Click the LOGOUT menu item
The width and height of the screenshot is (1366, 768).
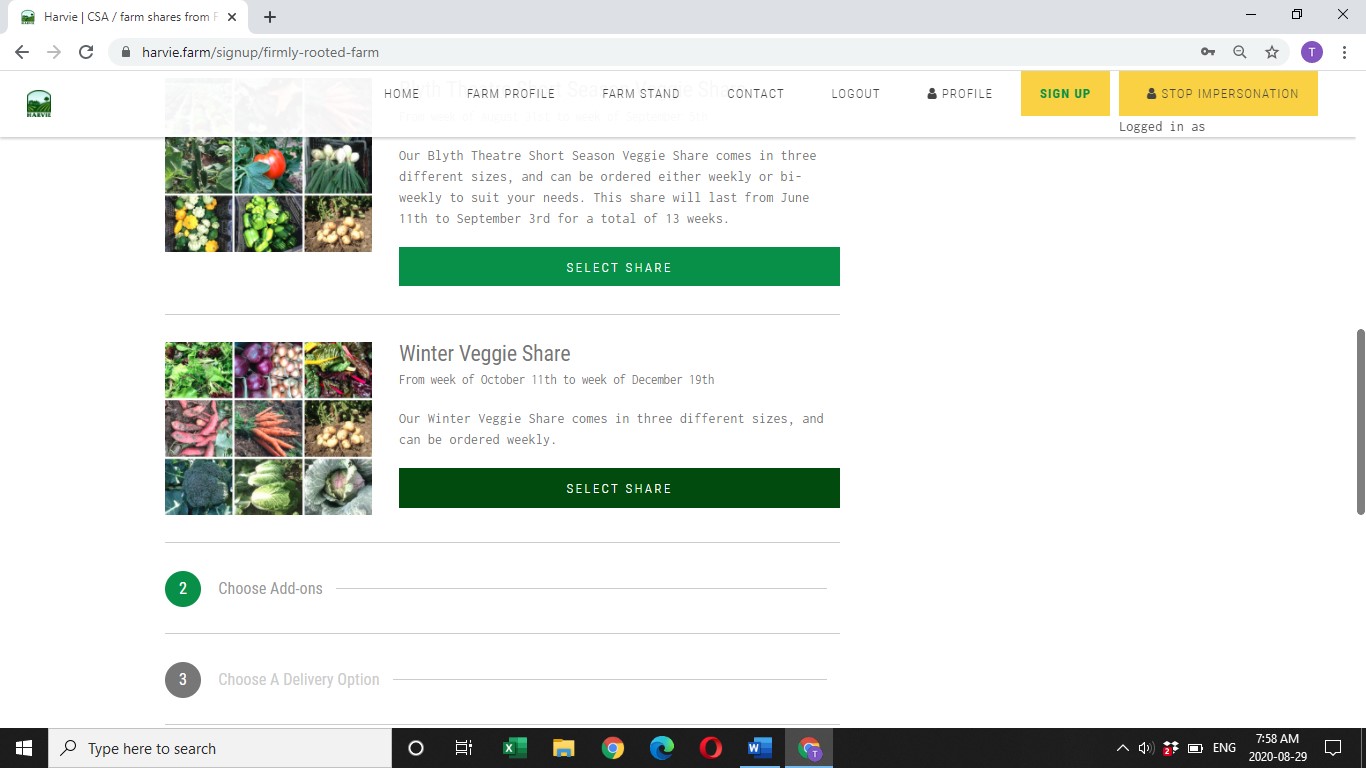[856, 93]
